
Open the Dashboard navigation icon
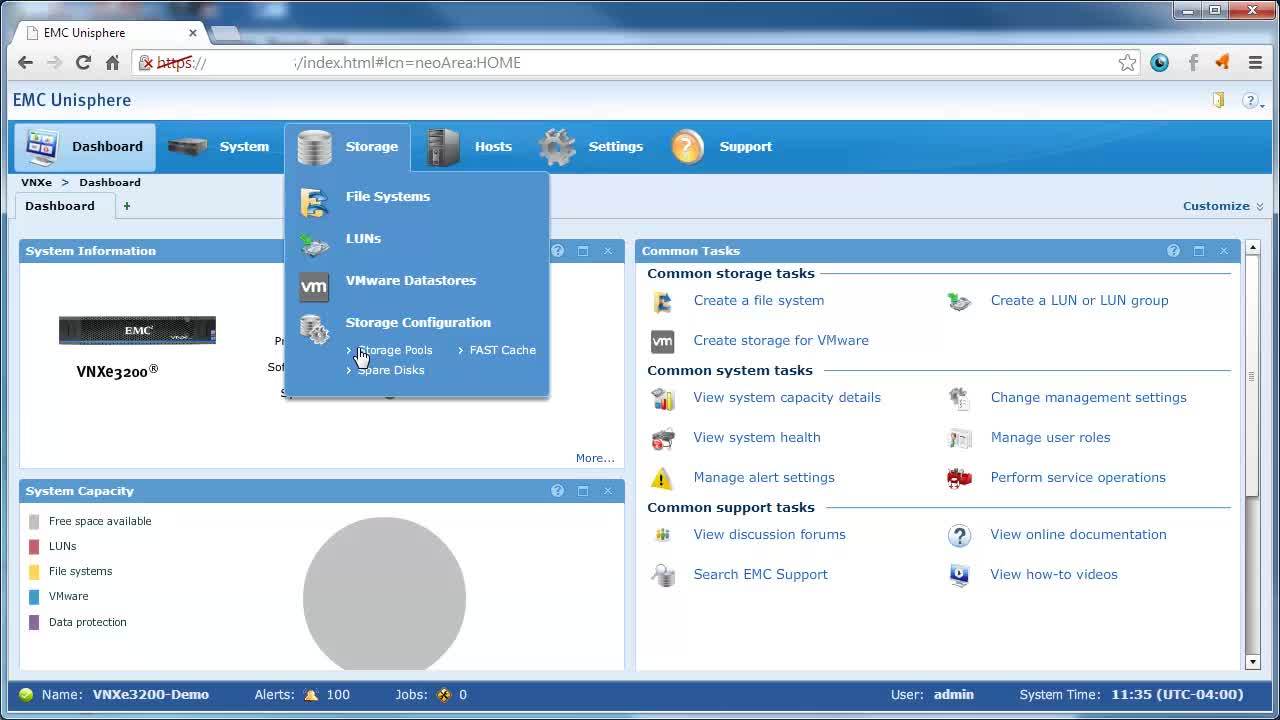(41, 147)
